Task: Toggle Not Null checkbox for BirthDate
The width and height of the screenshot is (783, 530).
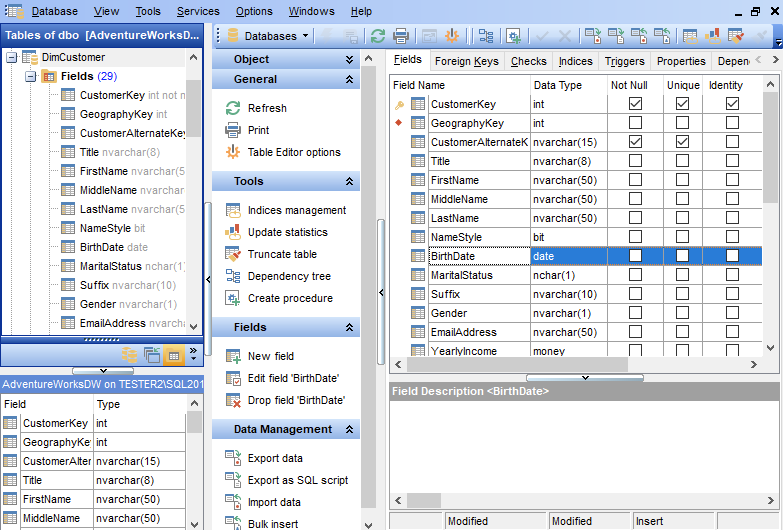Action: [635, 255]
